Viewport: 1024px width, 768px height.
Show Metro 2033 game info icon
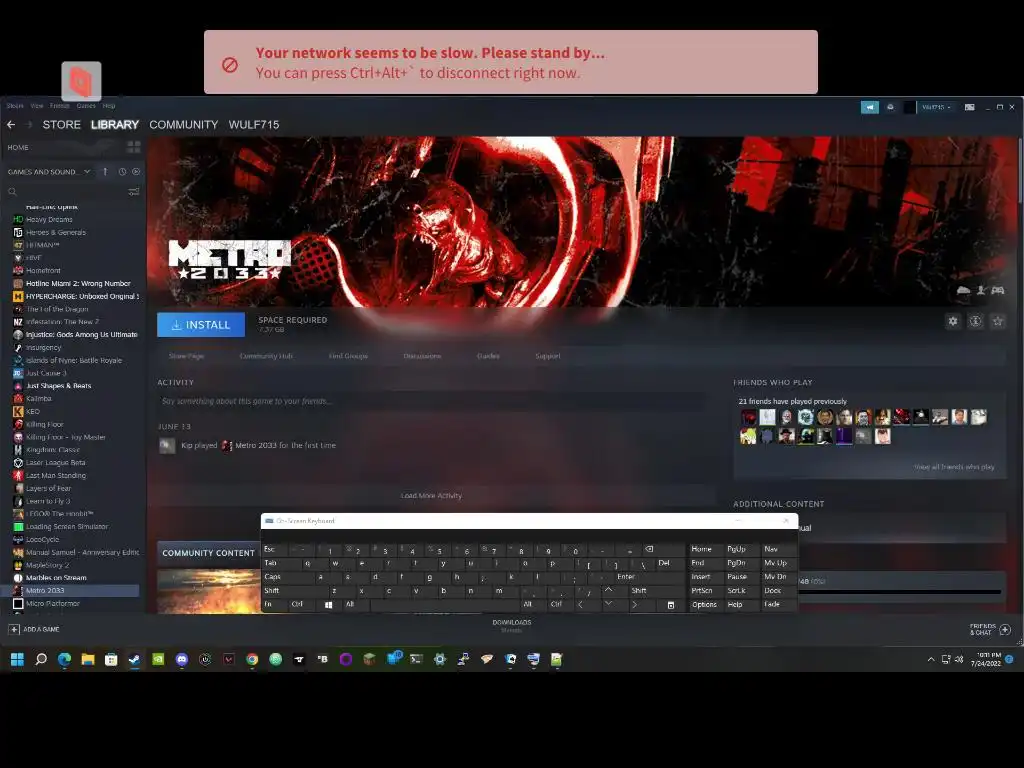point(976,321)
